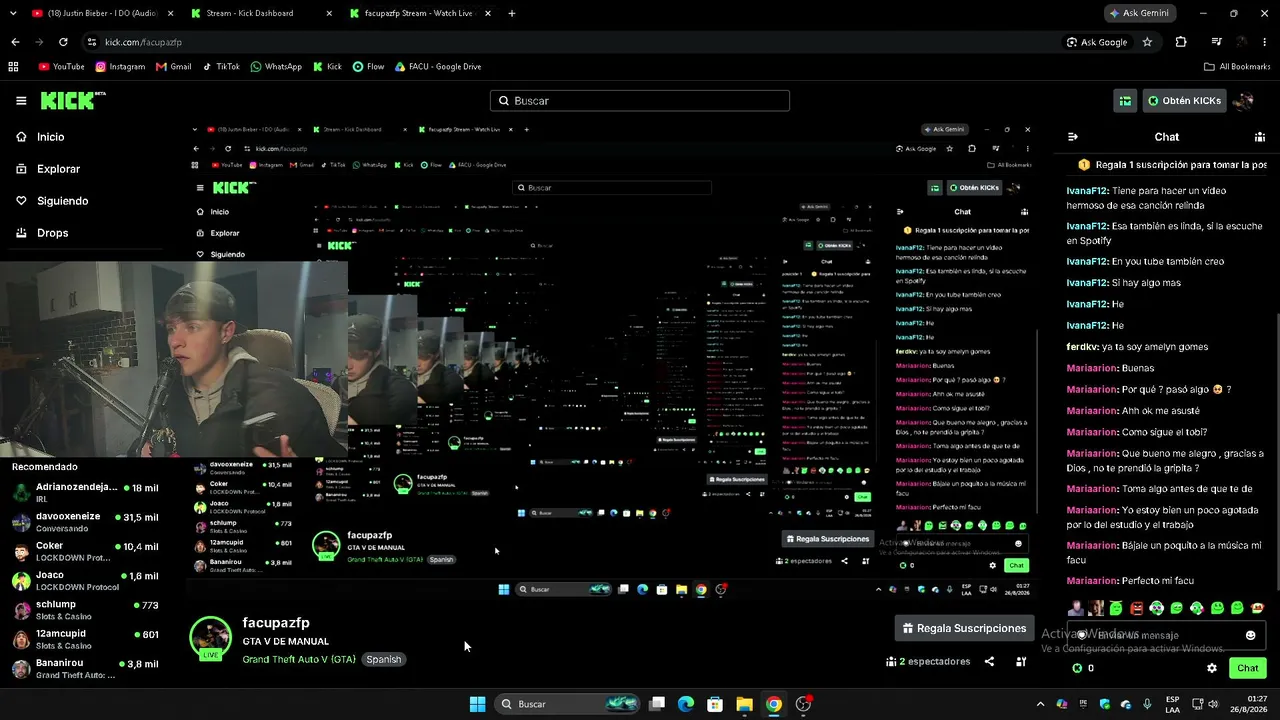Open a new browser tab
Viewport: 1280px width, 720px height.
pyautogui.click(x=512, y=13)
